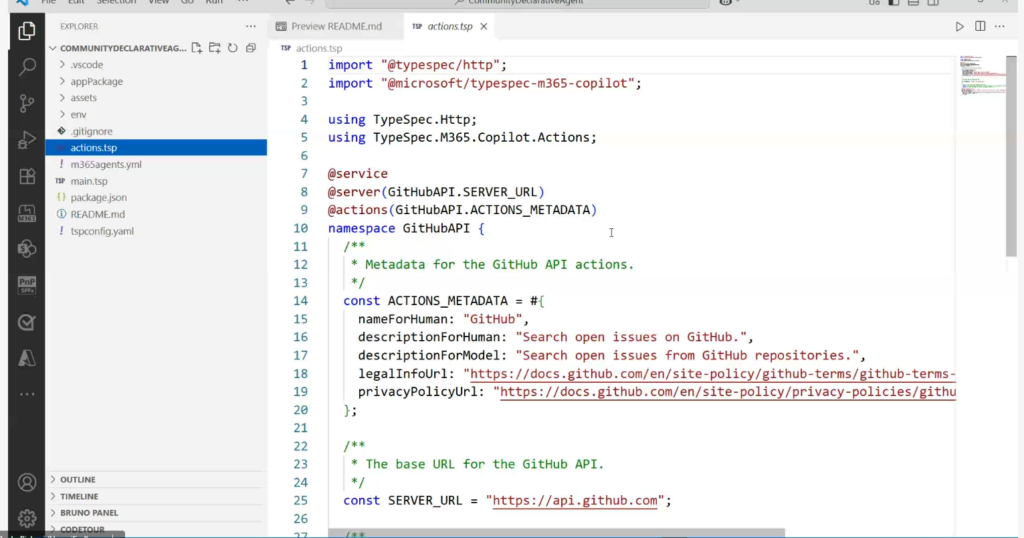
Task: Follow the privacyPolicyUrl docs.github.com link
Action: point(728,392)
